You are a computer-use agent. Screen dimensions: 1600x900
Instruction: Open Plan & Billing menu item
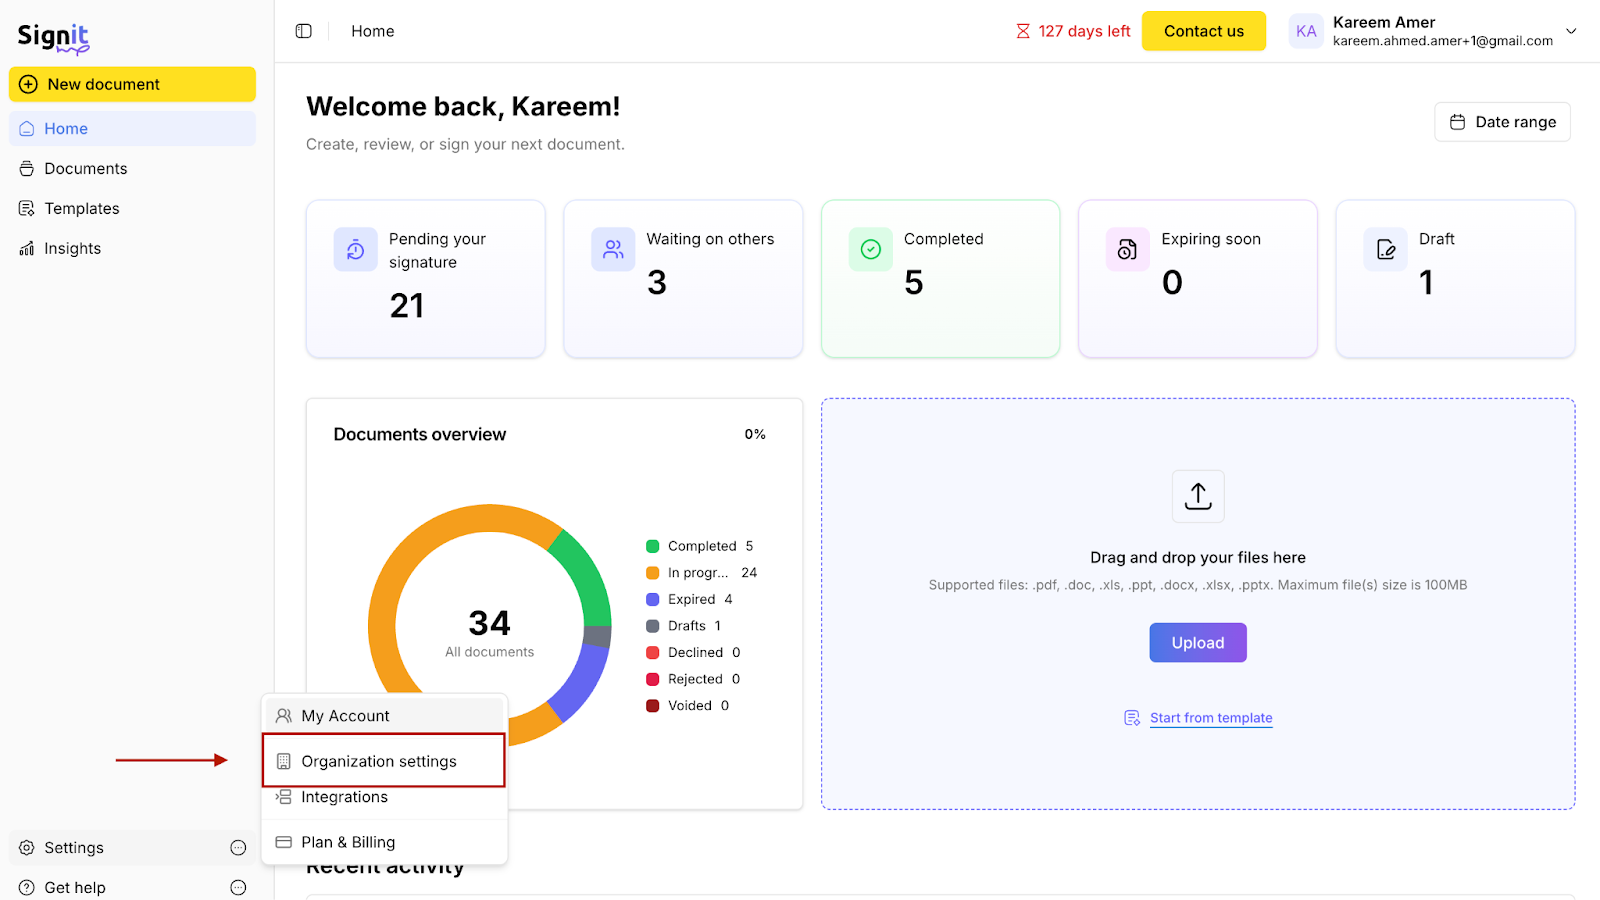[348, 842]
